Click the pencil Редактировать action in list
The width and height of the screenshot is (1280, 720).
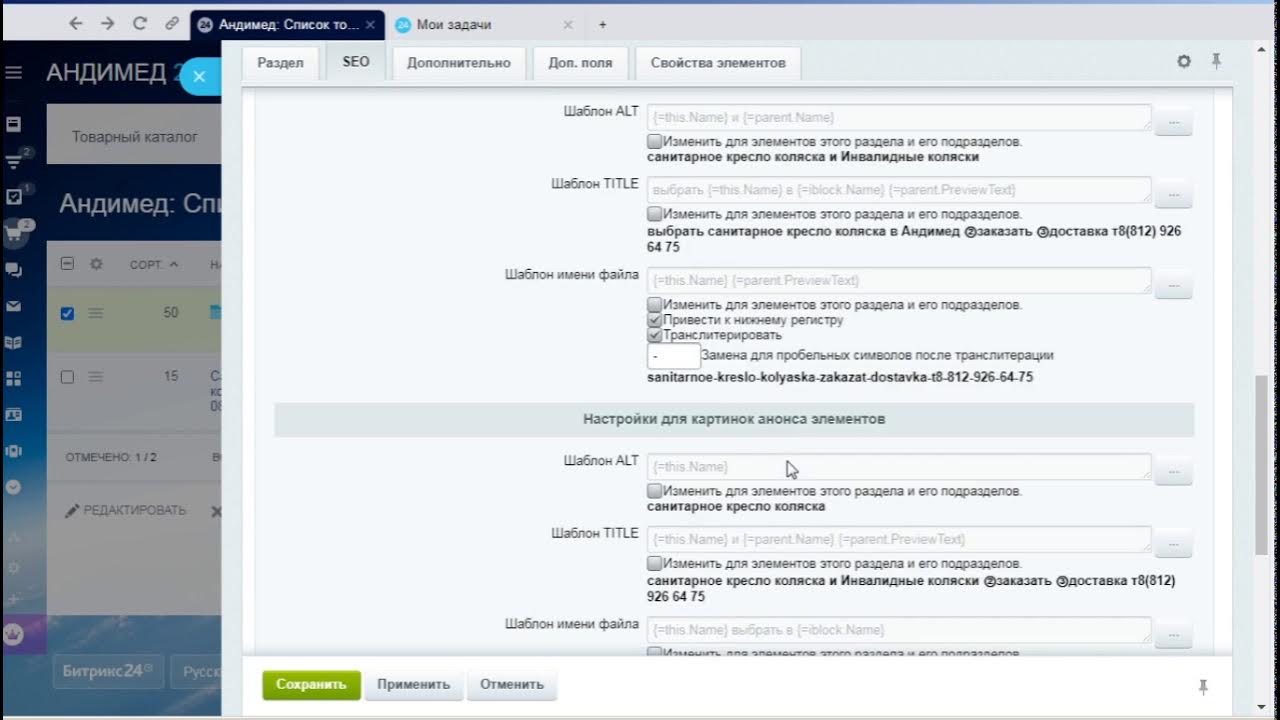125,510
